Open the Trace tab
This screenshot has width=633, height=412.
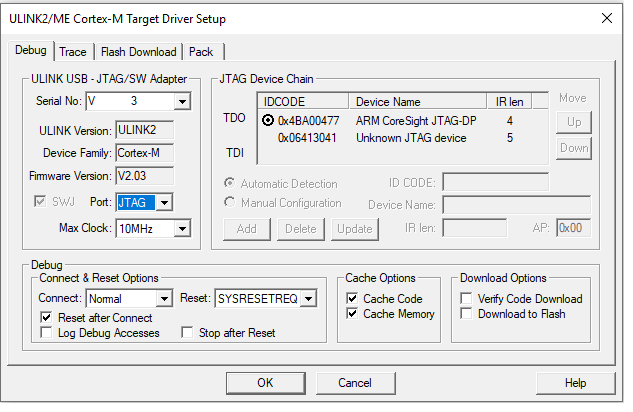point(73,52)
